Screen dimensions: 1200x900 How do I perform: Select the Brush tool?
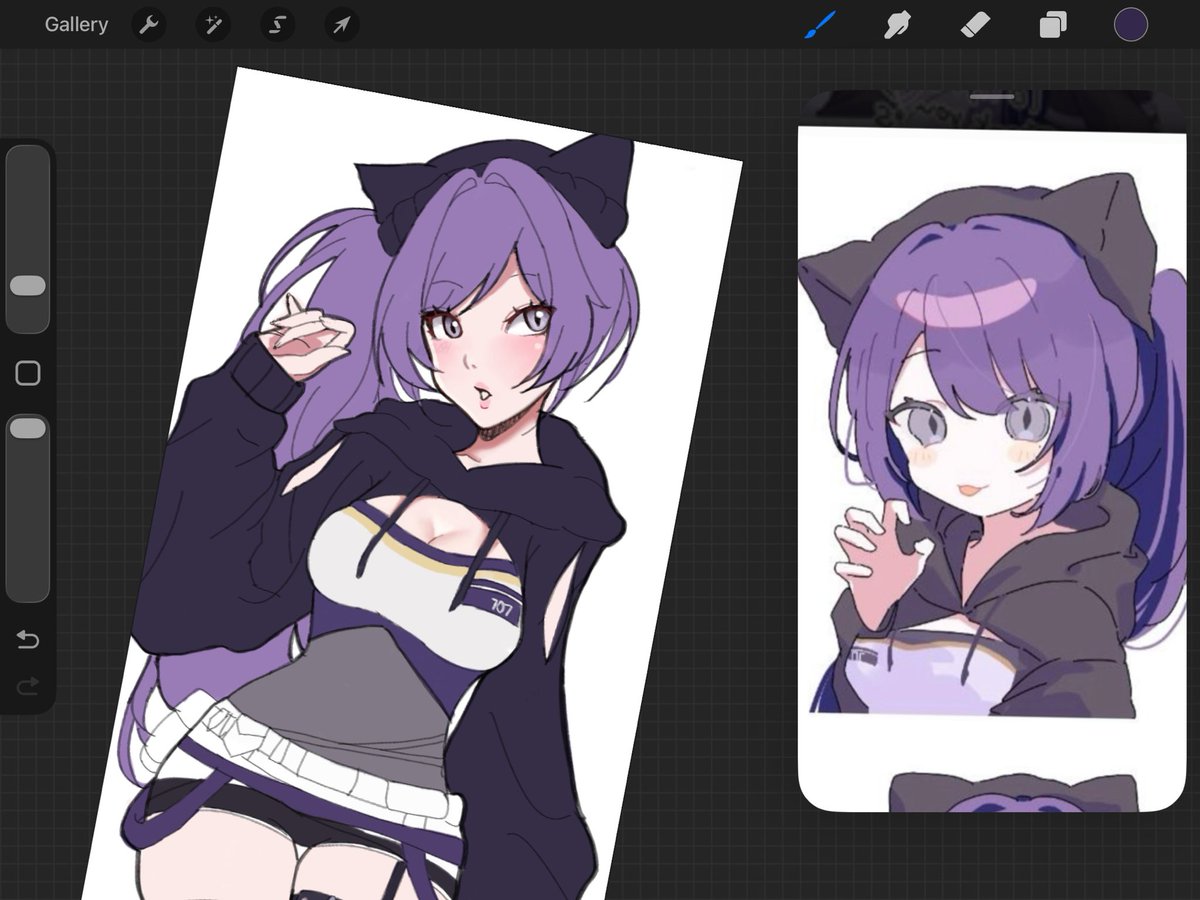(x=818, y=25)
